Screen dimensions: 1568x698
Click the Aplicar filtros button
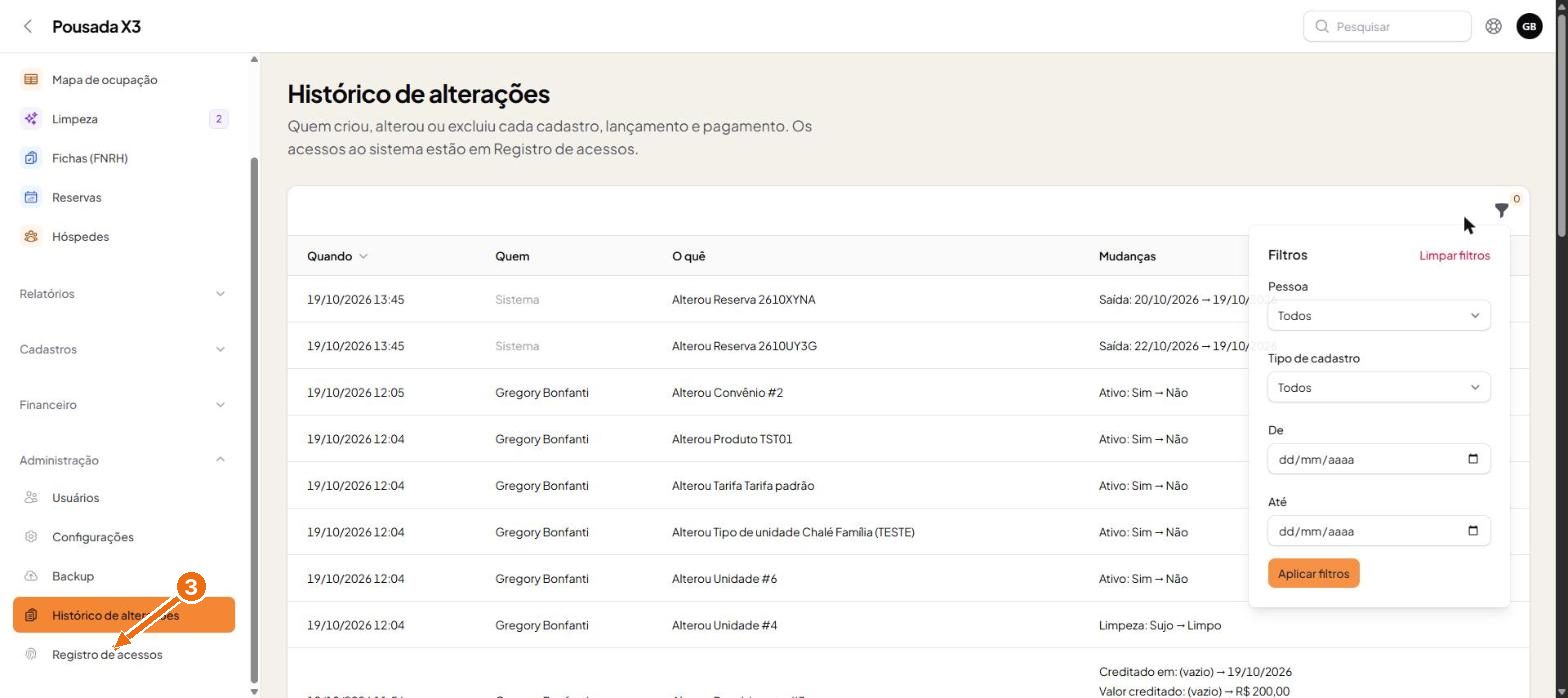[x=1314, y=574]
